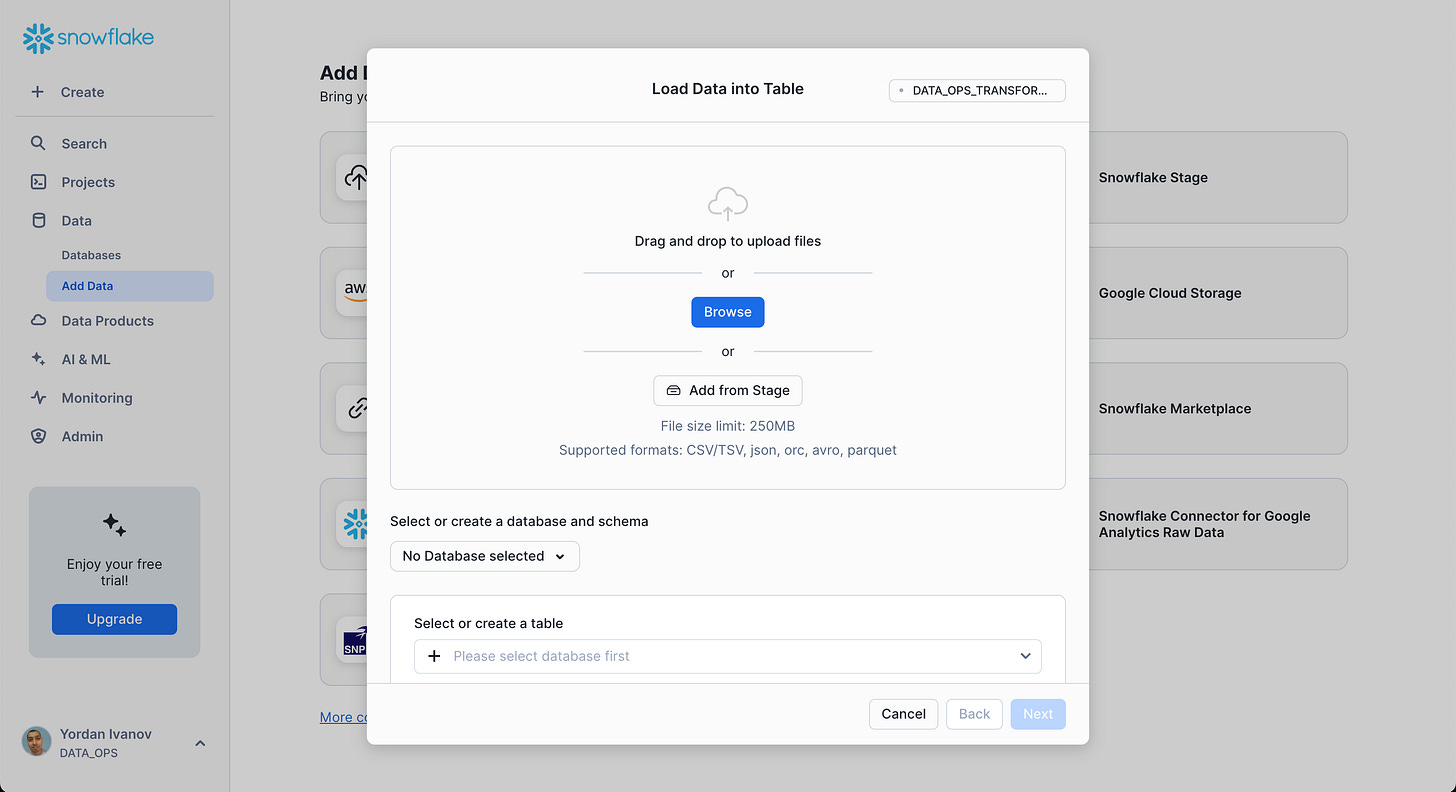Click the sparkle icon above free trial message
Screen dimensions: 1456x792
[x=114, y=524]
